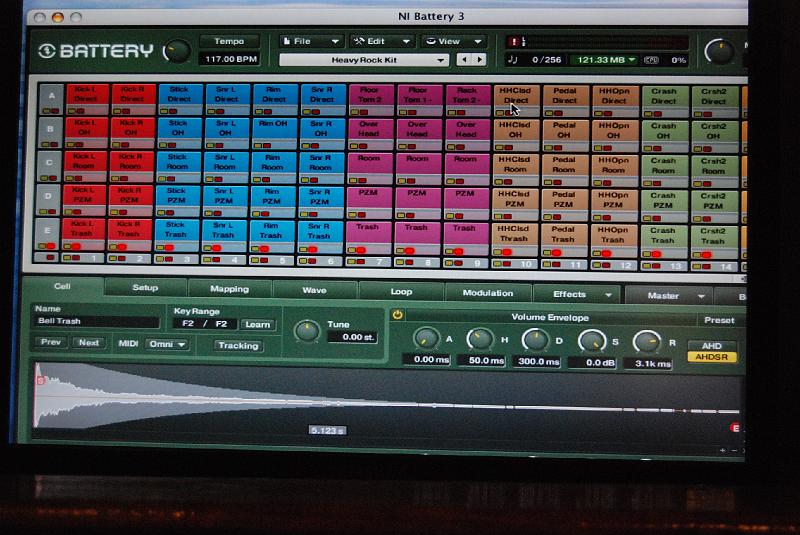Image resolution: width=800 pixels, height=535 pixels.
Task: Select the HHClsd Trash cell
Action: [x=515, y=235]
